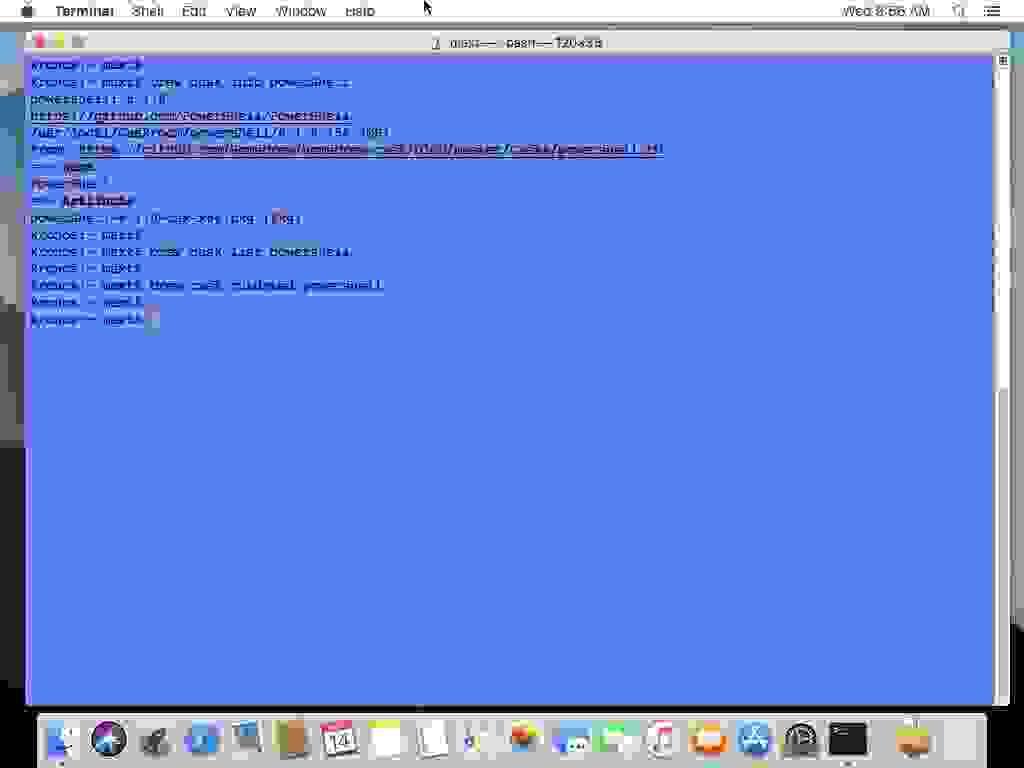Screen dimensions: 1024x768
Task: Open Photos from the Dock
Action: 520,740
